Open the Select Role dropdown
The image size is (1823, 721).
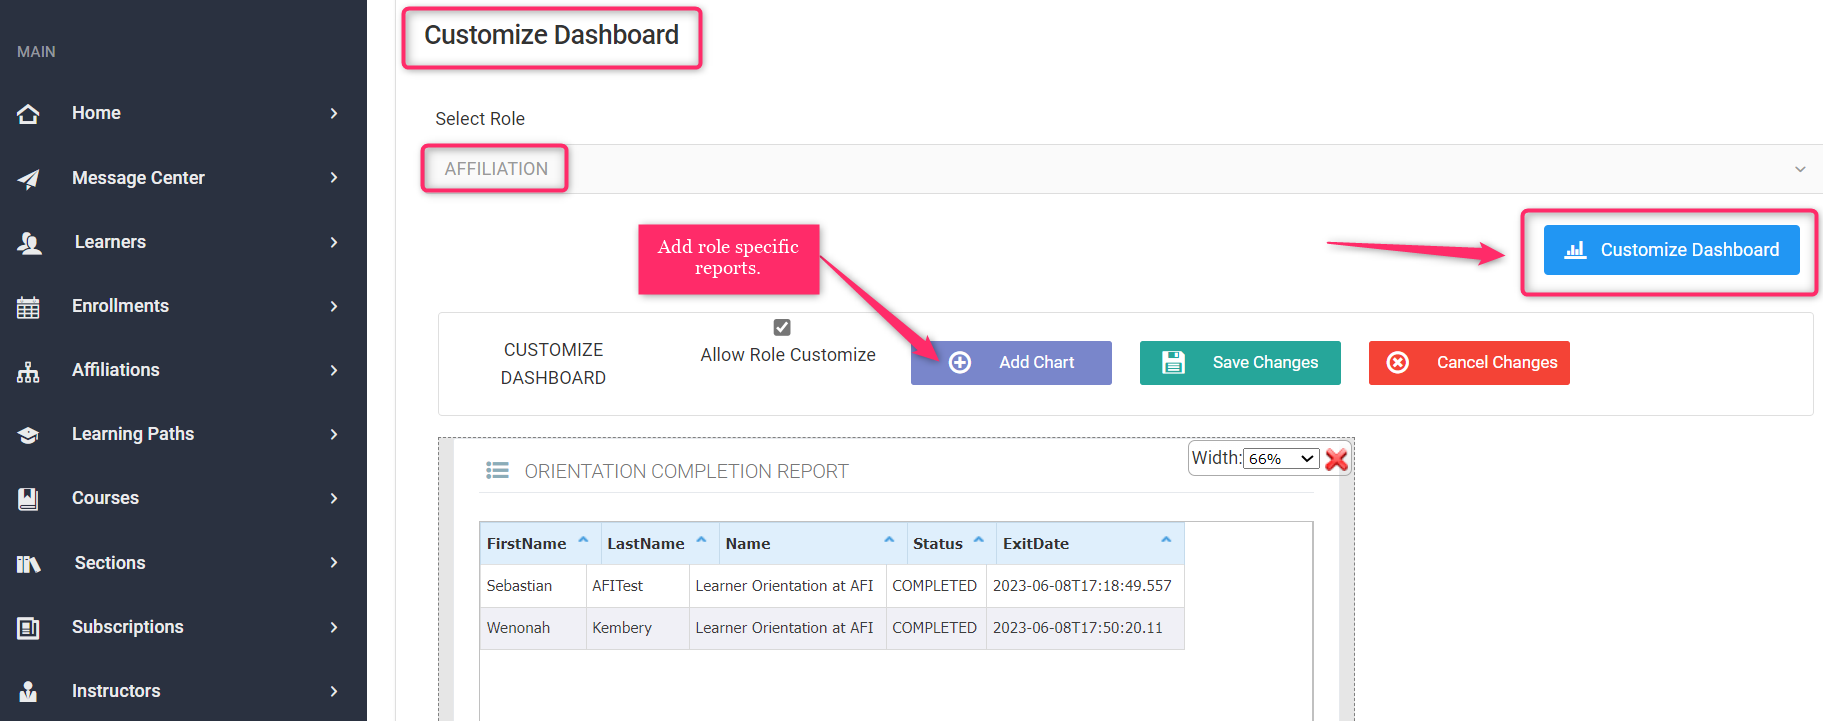pos(1120,169)
